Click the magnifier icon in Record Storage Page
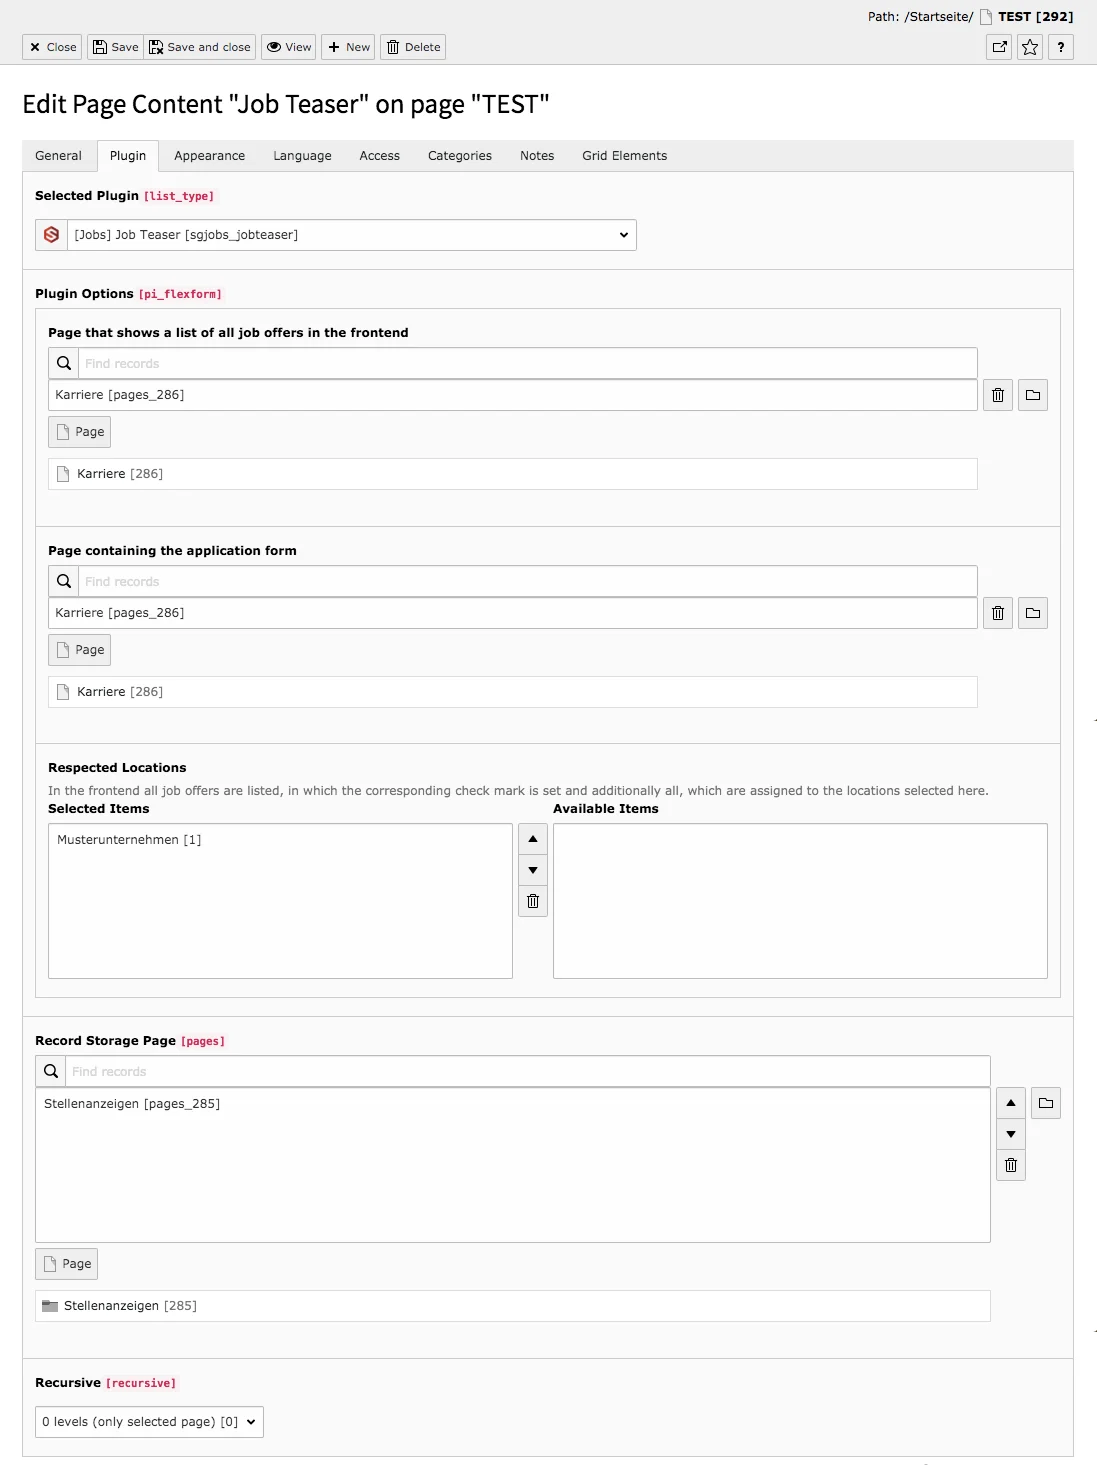Image resolution: width=1097 pixels, height=1465 pixels. click(x=50, y=1070)
